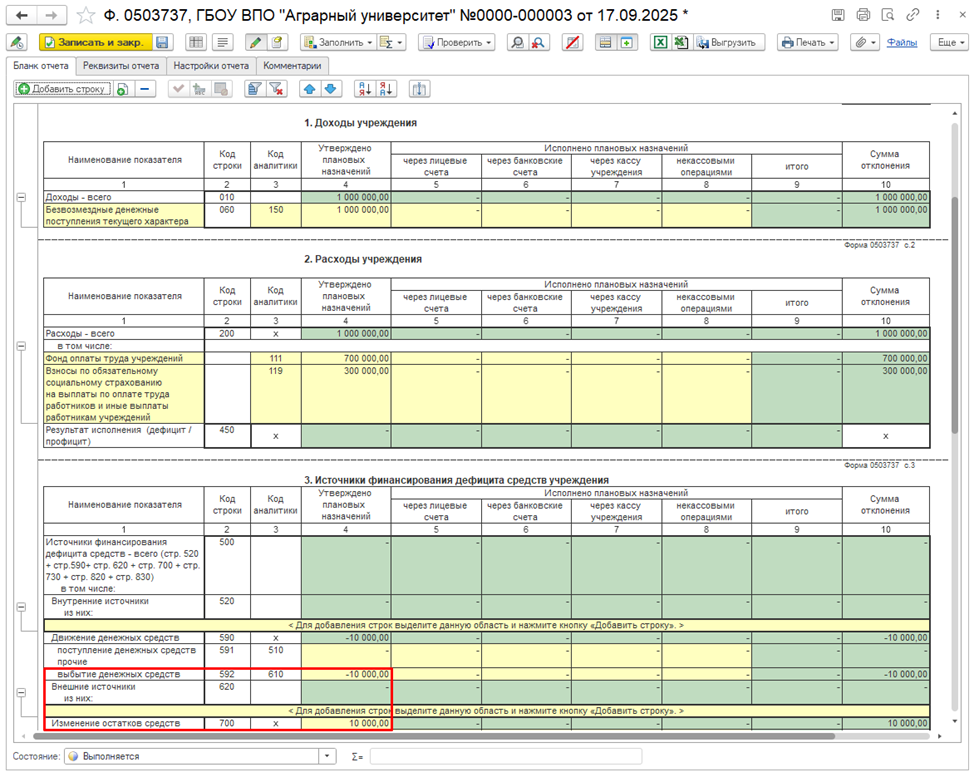Toggle the green pencil edit mode

pos(255,42)
